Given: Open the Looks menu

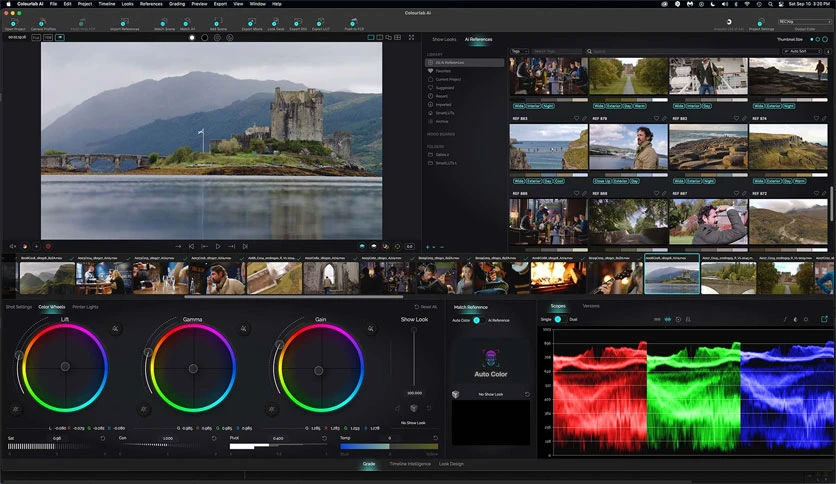Looking at the screenshot, I should coord(127,4).
